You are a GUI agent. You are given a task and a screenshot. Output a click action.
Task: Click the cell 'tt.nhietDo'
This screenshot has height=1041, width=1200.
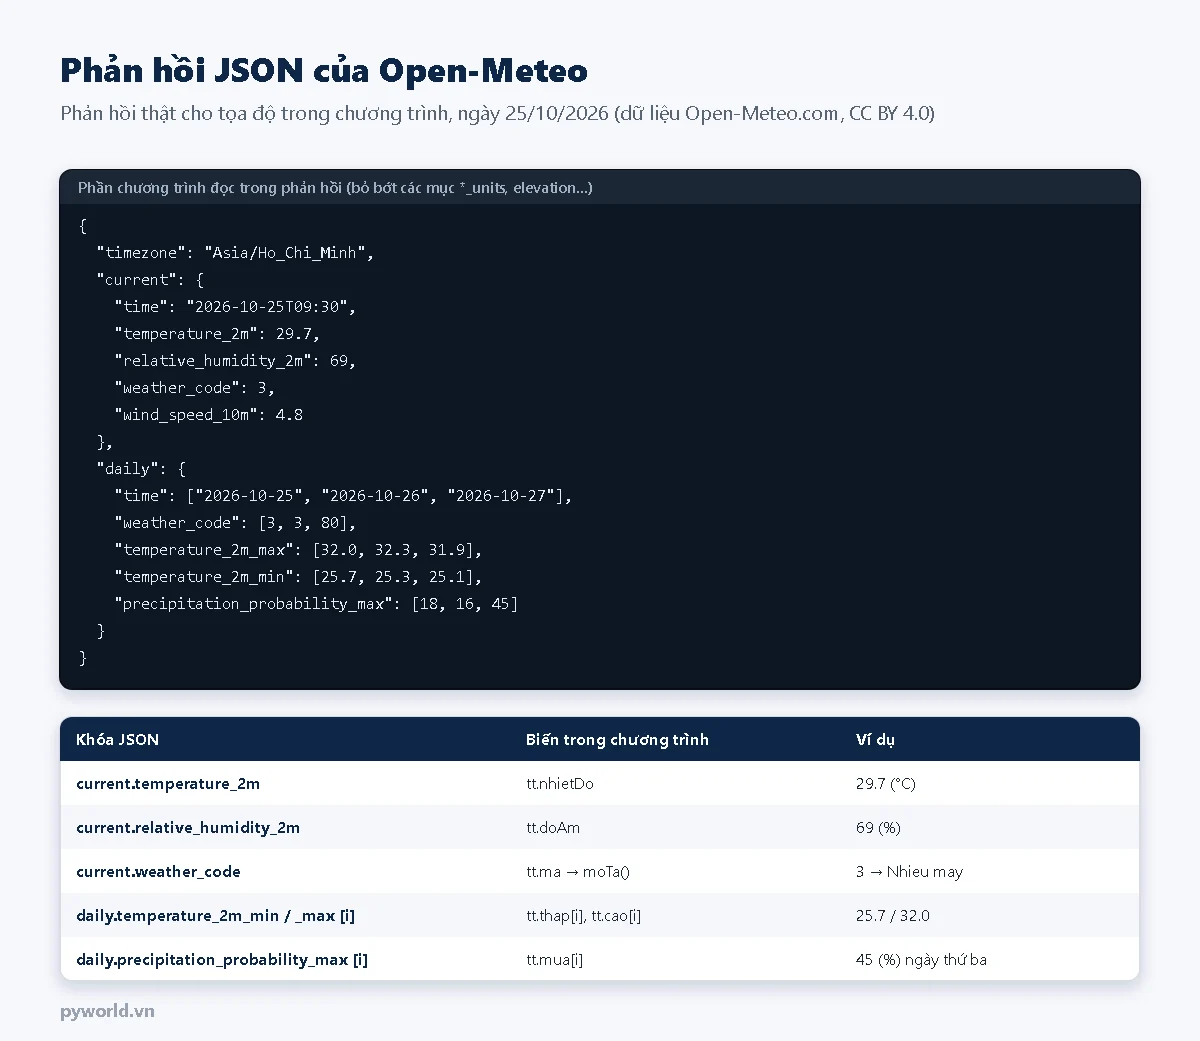tap(560, 784)
